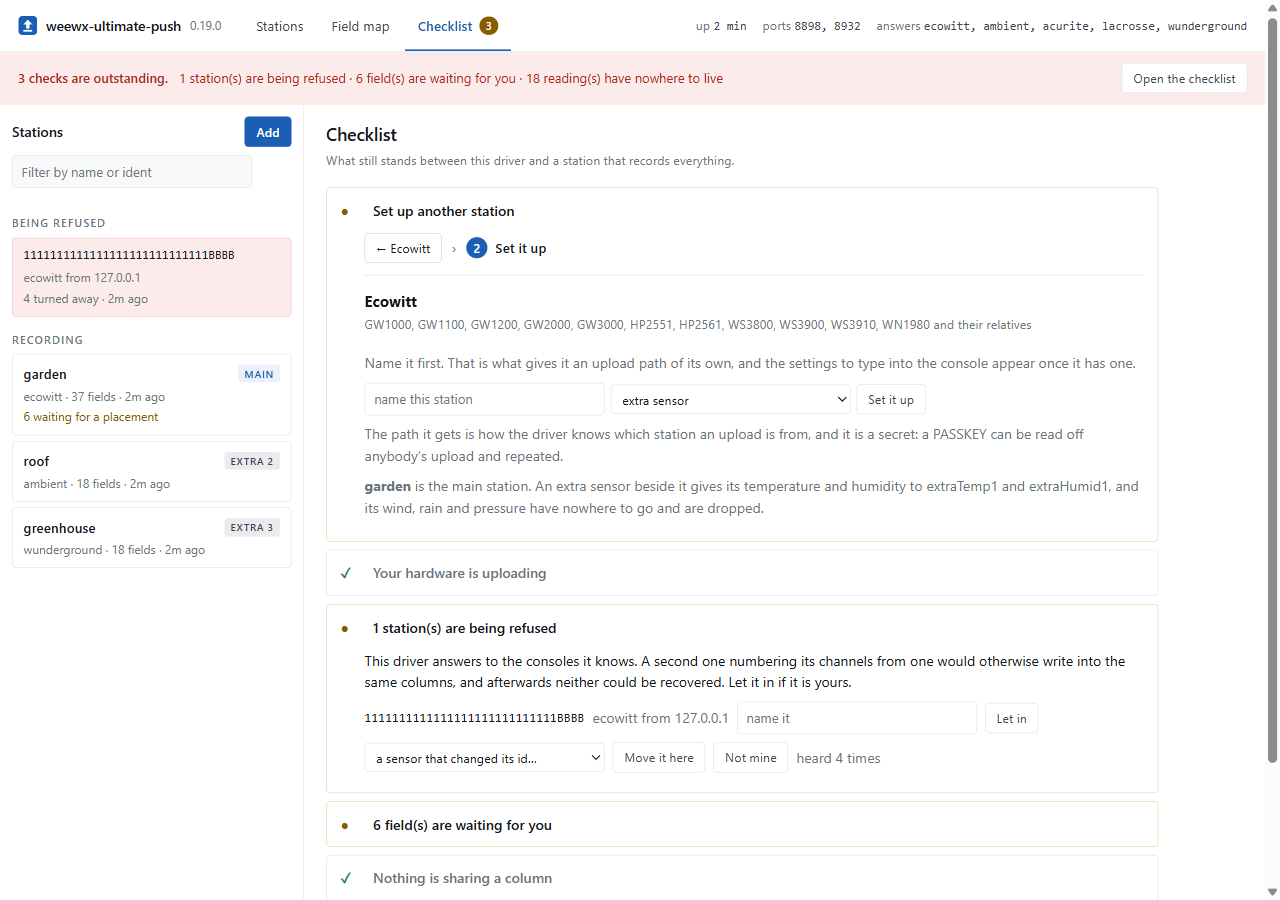Click the MAIN badge on garden
1280x900 pixels.
point(259,375)
